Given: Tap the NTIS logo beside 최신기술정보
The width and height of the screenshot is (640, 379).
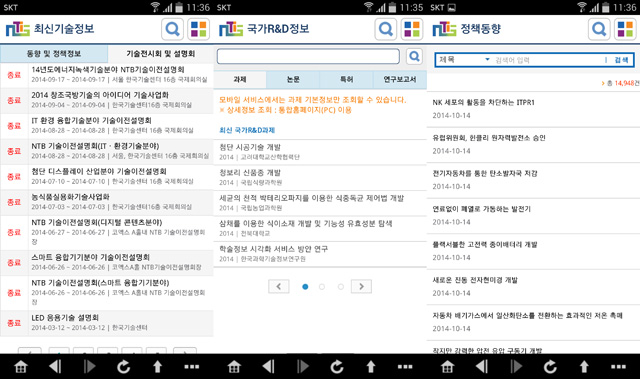Looking at the screenshot, I should point(18,29).
